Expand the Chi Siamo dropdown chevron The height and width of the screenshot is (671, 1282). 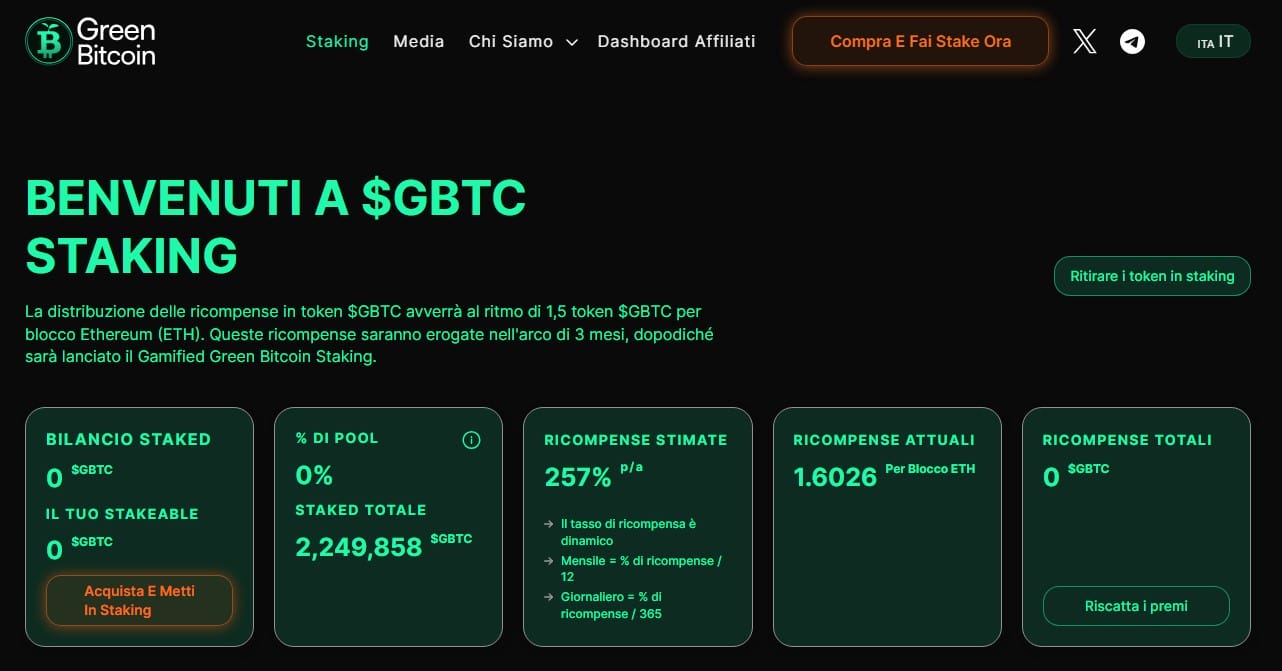(572, 42)
